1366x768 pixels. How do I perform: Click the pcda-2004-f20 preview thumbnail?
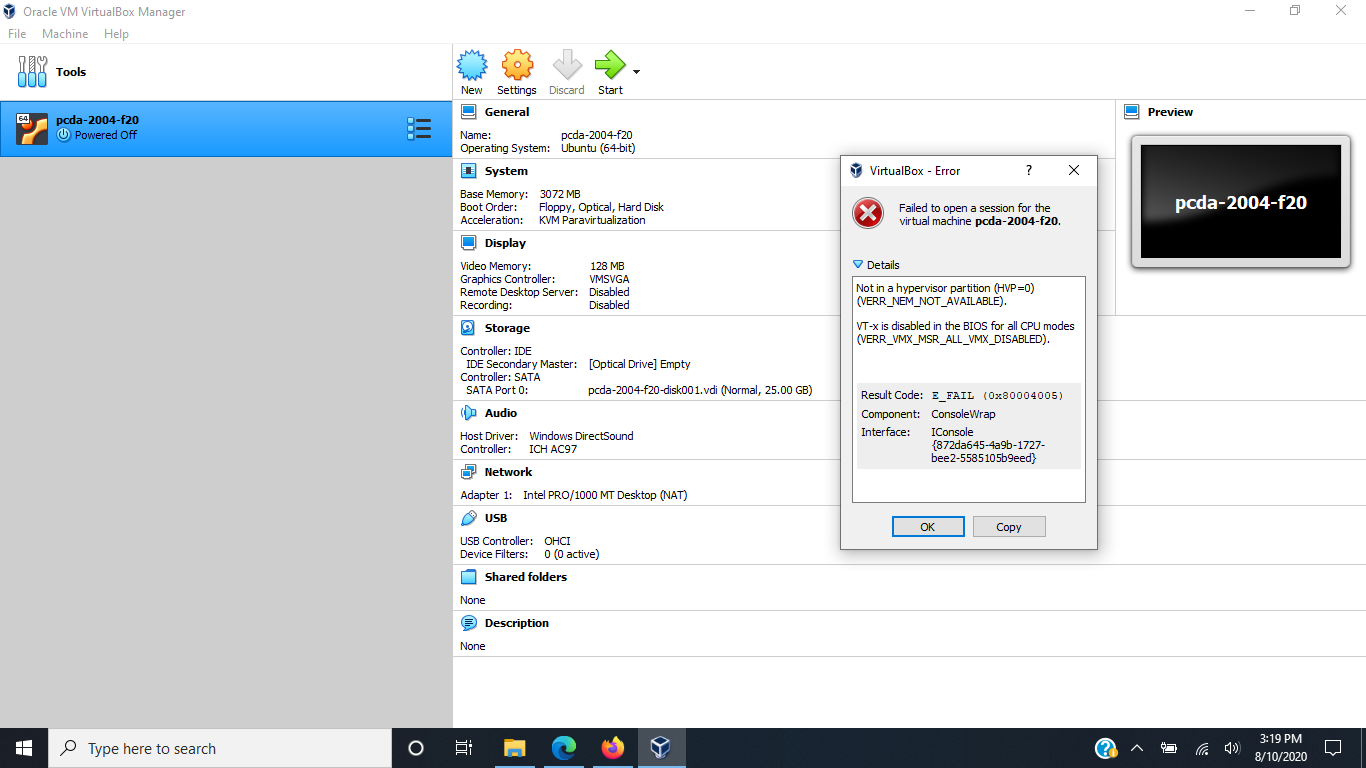tap(1240, 202)
